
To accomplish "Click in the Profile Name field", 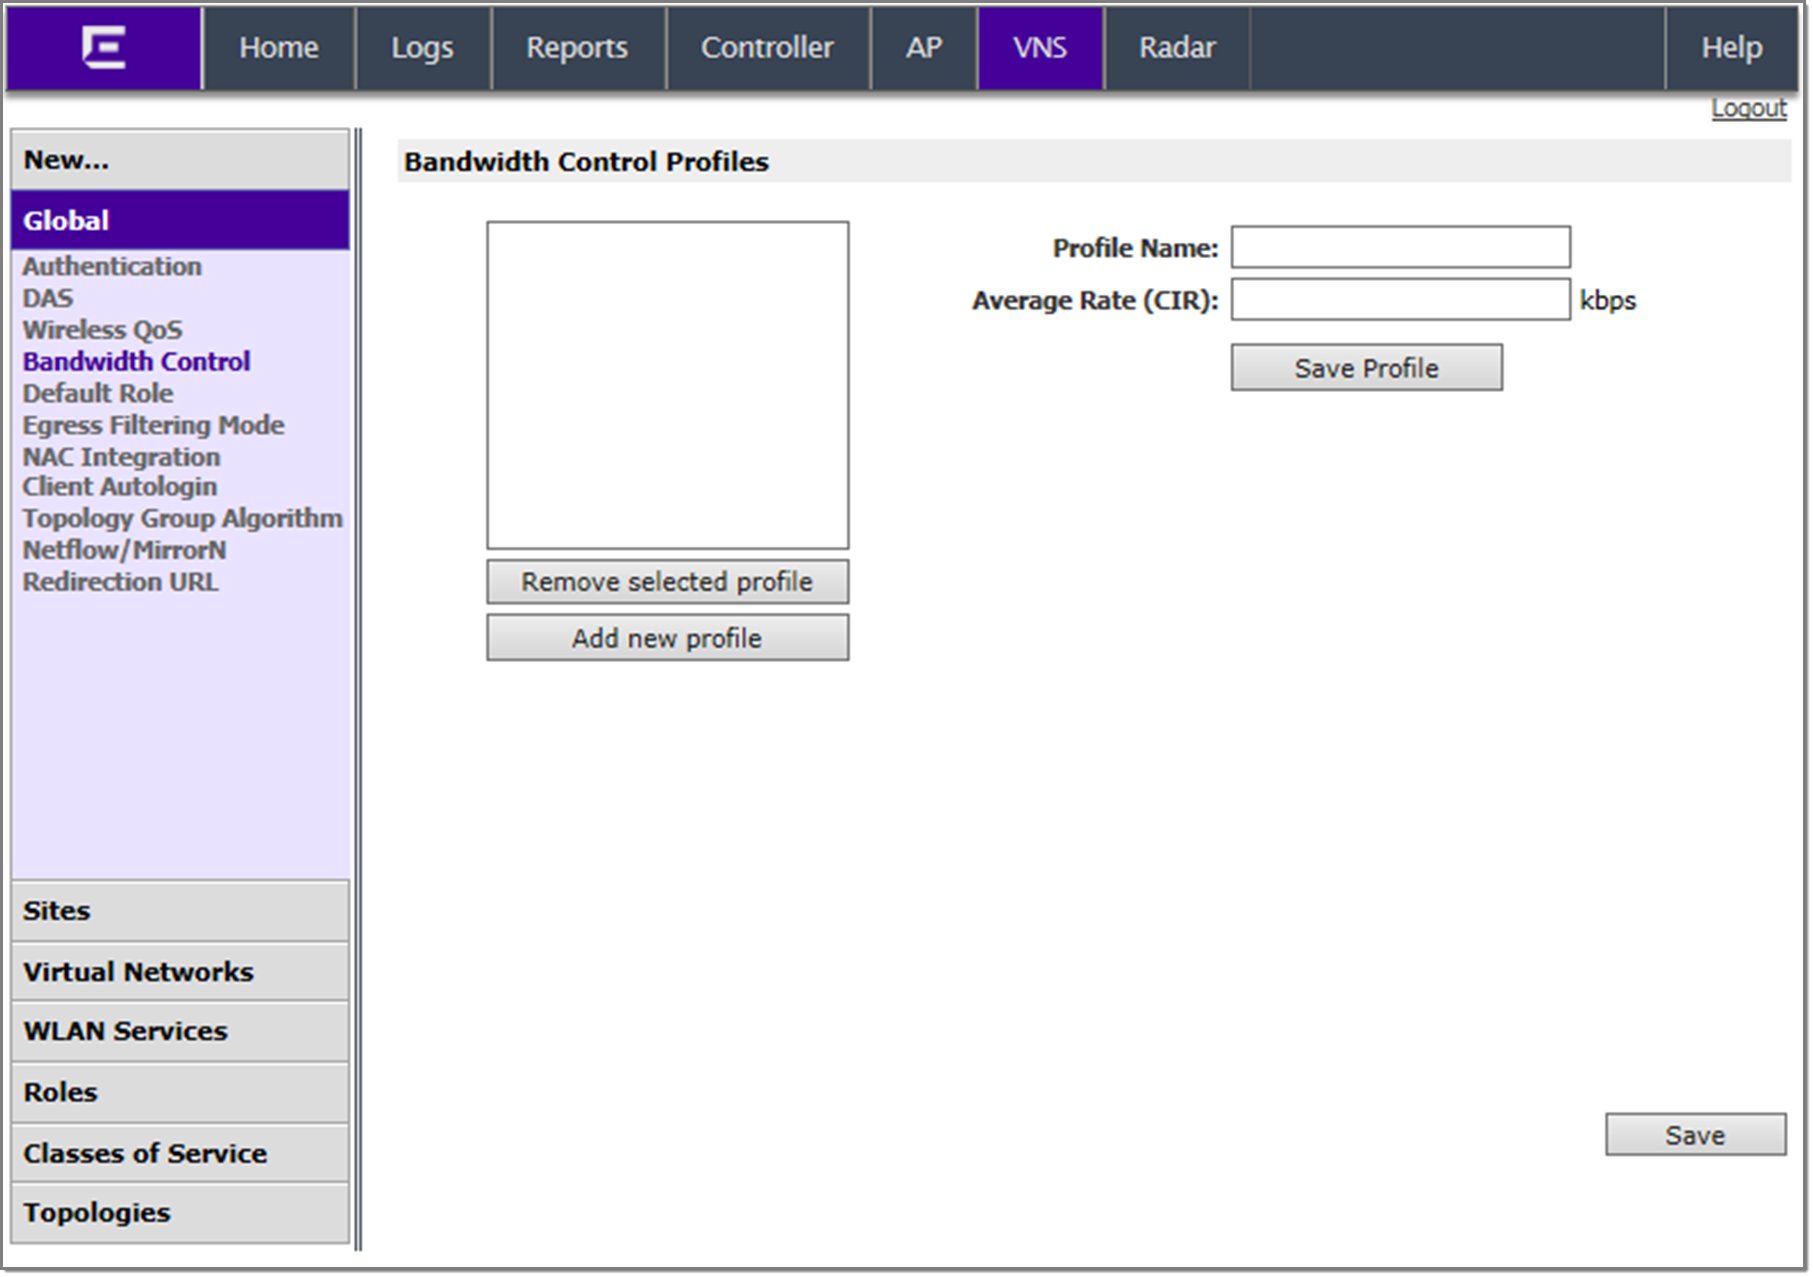I will [1398, 247].
